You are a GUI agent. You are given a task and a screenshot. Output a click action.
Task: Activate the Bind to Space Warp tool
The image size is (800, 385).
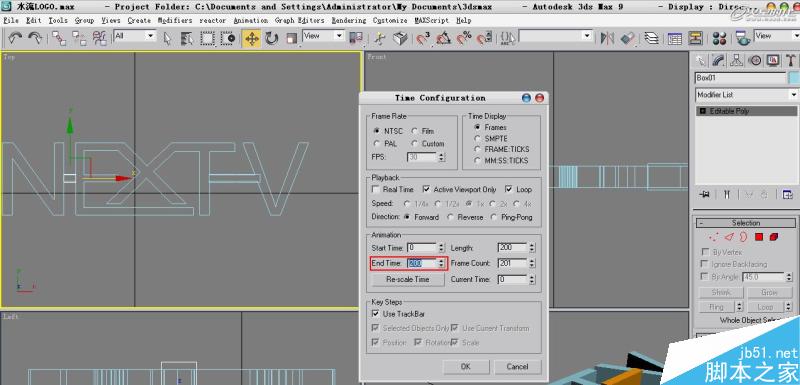99,38
